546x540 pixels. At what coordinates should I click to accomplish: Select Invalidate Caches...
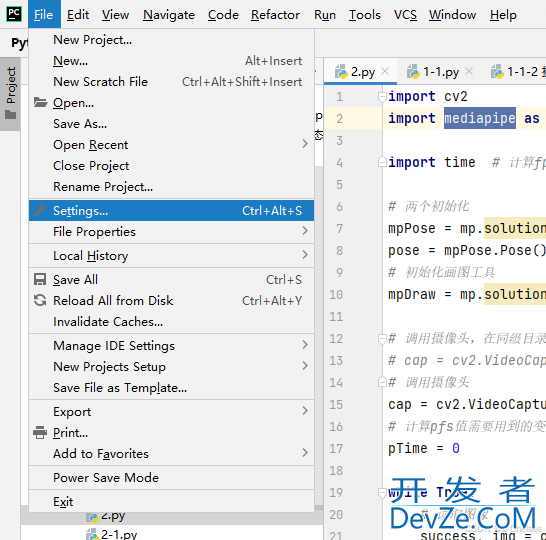(x=171, y=321)
